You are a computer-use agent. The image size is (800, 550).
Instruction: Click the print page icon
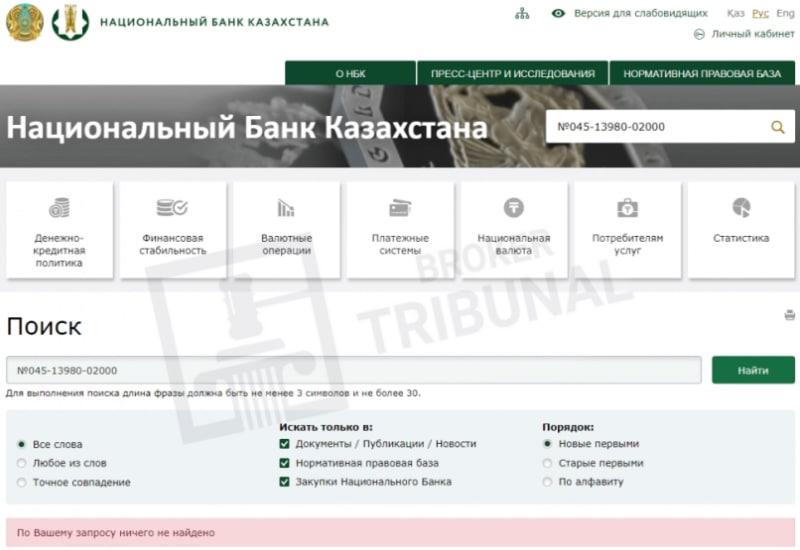[789, 315]
